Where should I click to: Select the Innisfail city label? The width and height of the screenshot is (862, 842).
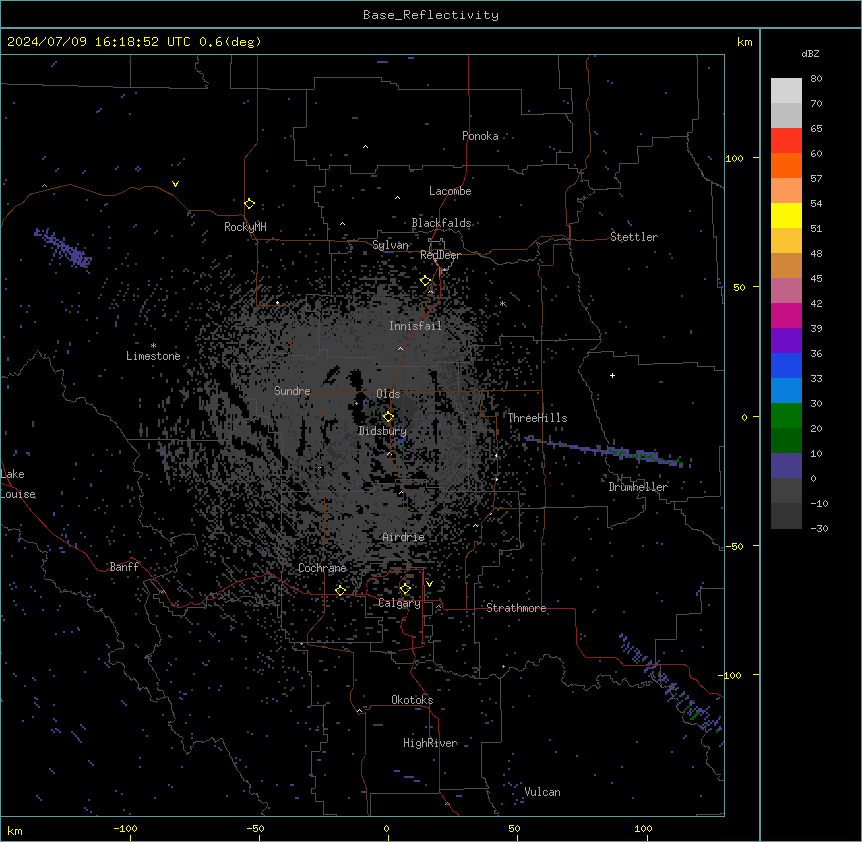[x=415, y=326]
